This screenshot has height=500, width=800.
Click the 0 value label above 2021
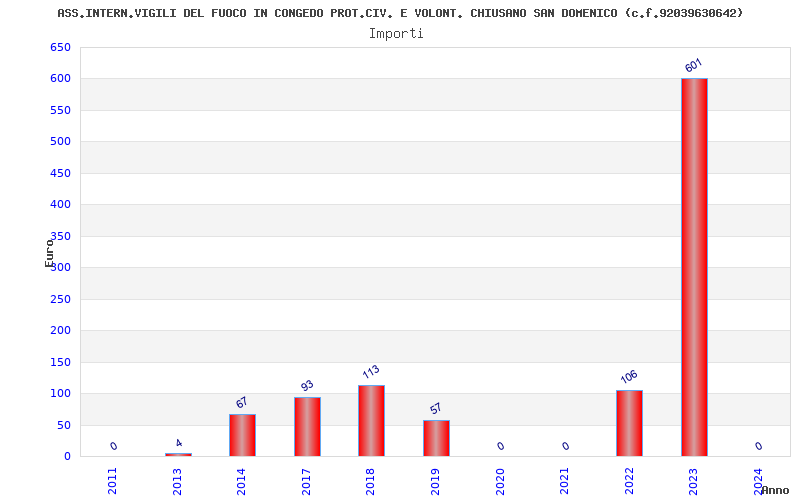[x=565, y=446]
